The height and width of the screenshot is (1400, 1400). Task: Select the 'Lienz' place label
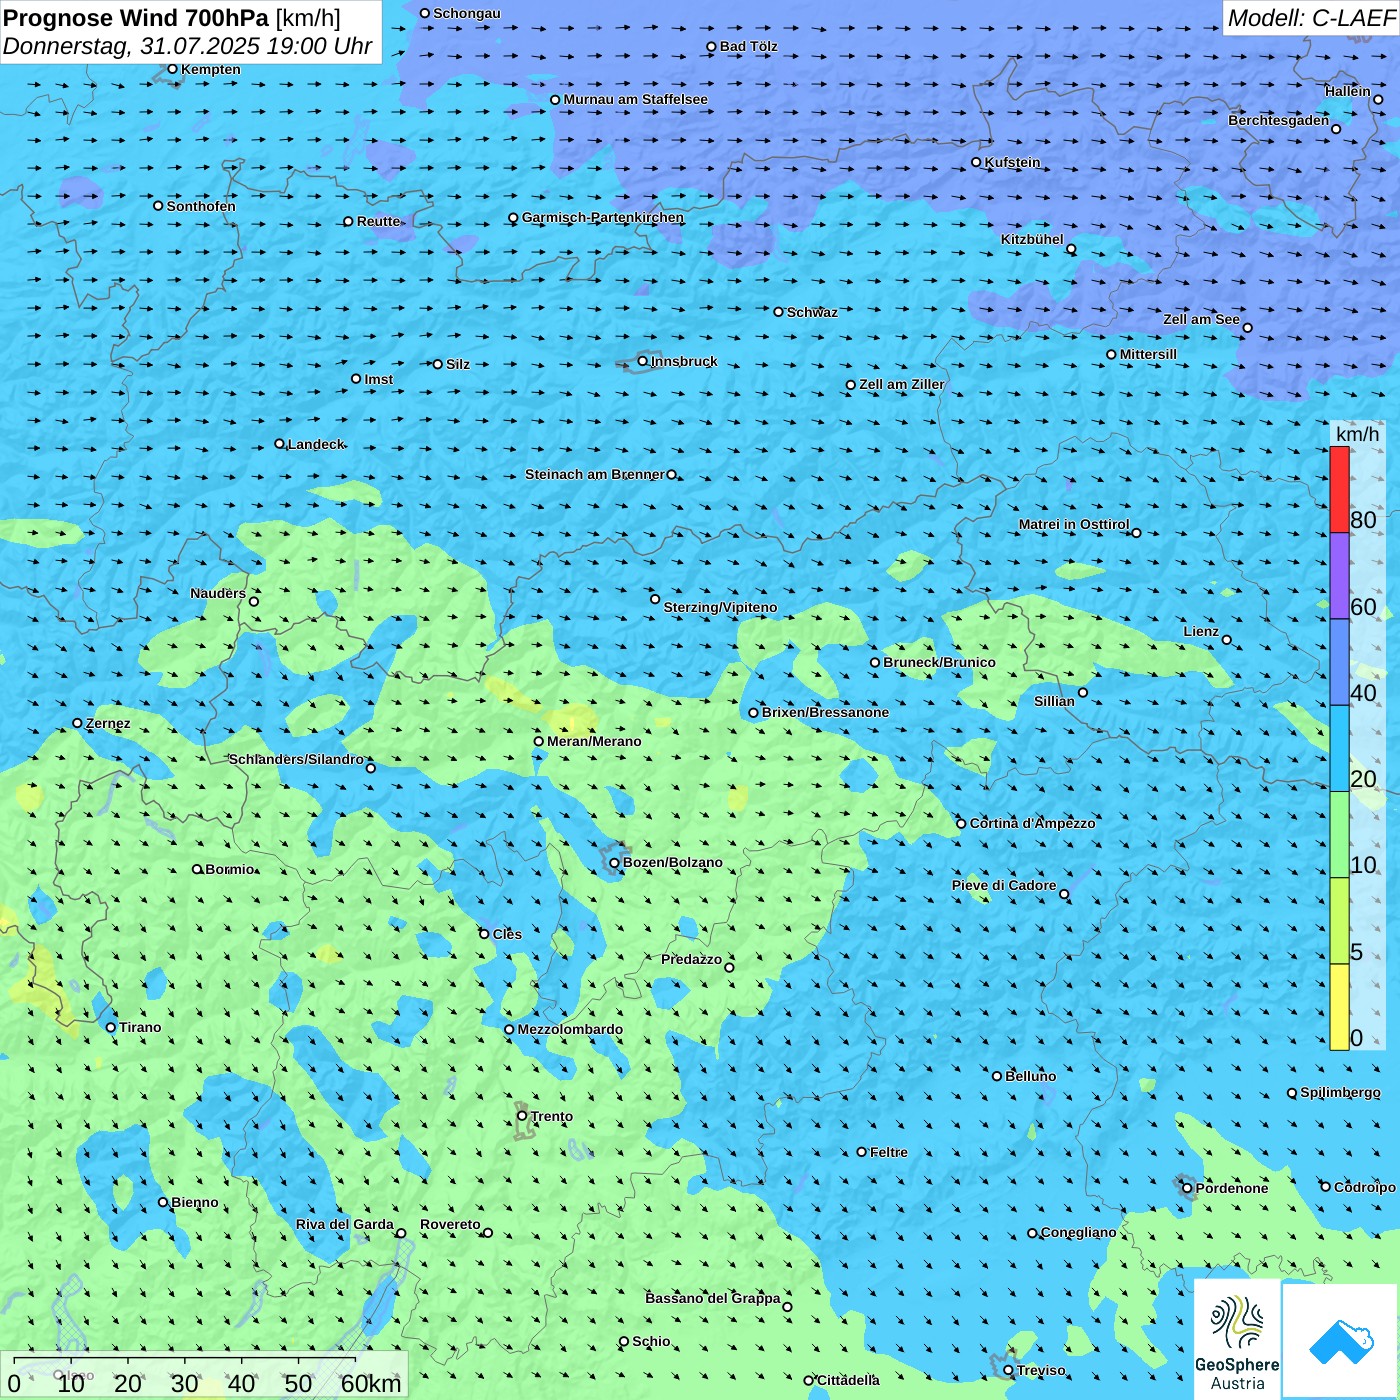(1201, 631)
